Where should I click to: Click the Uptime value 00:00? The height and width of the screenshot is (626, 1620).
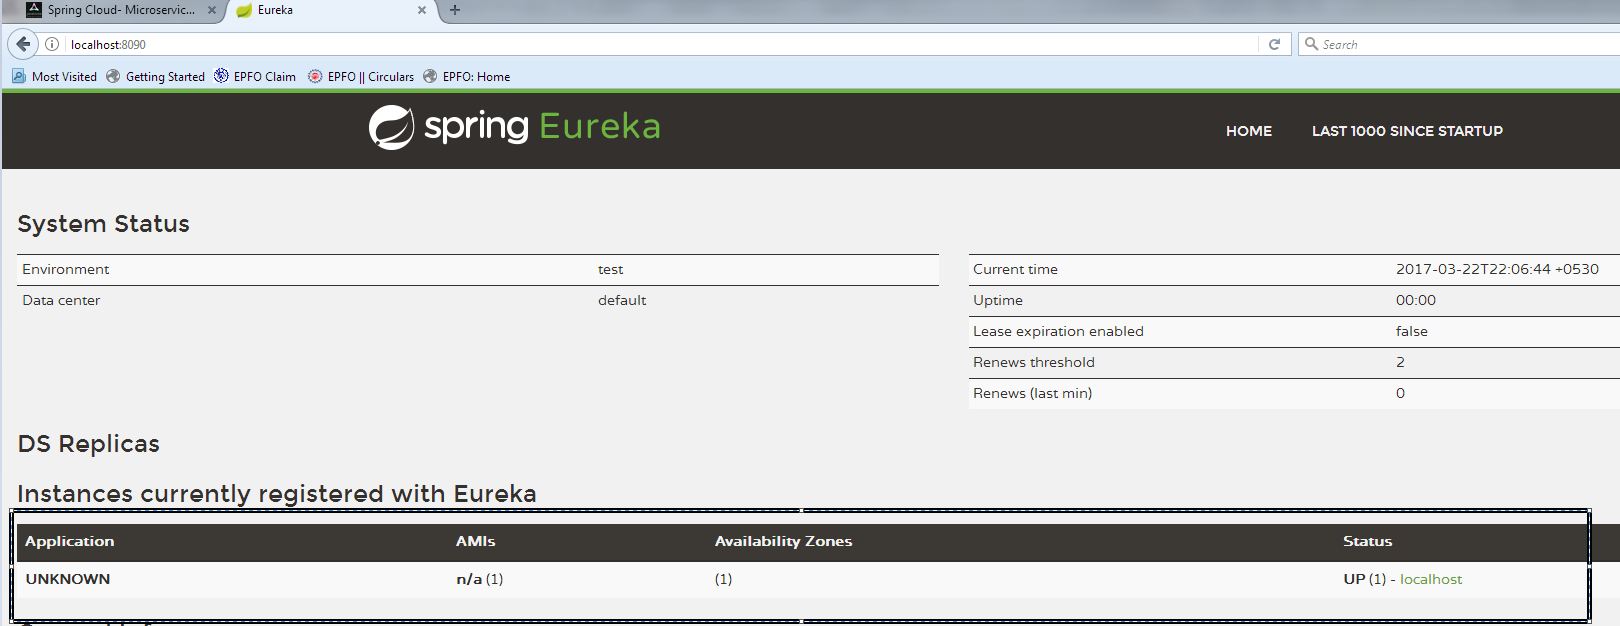[x=1416, y=300]
